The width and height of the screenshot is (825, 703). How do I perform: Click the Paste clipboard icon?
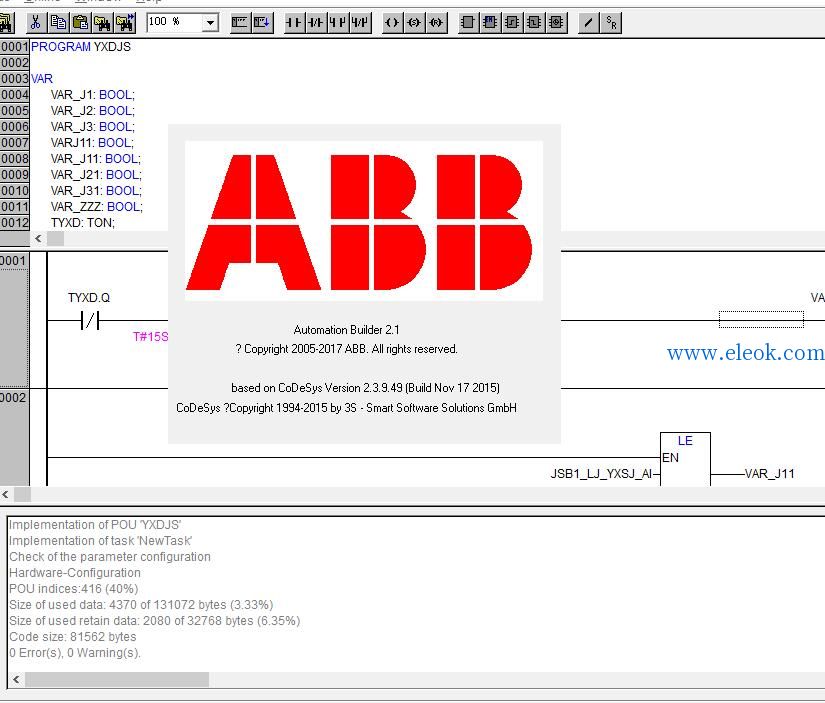[x=80, y=22]
